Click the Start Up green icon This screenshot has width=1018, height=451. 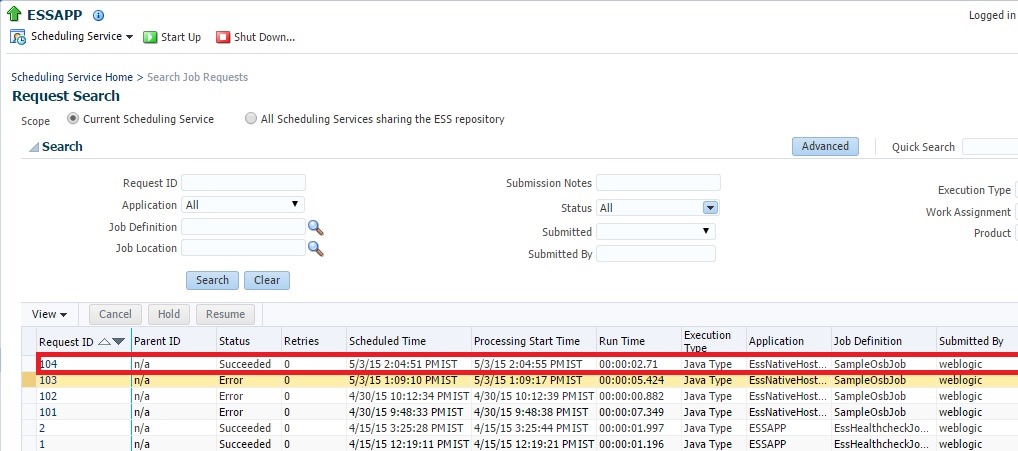[x=150, y=37]
